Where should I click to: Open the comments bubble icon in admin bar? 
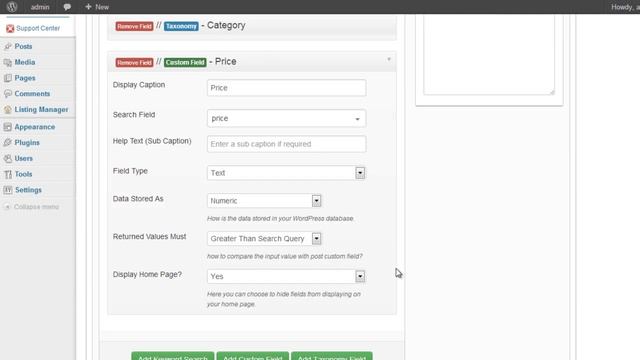pyautogui.click(x=67, y=7)
